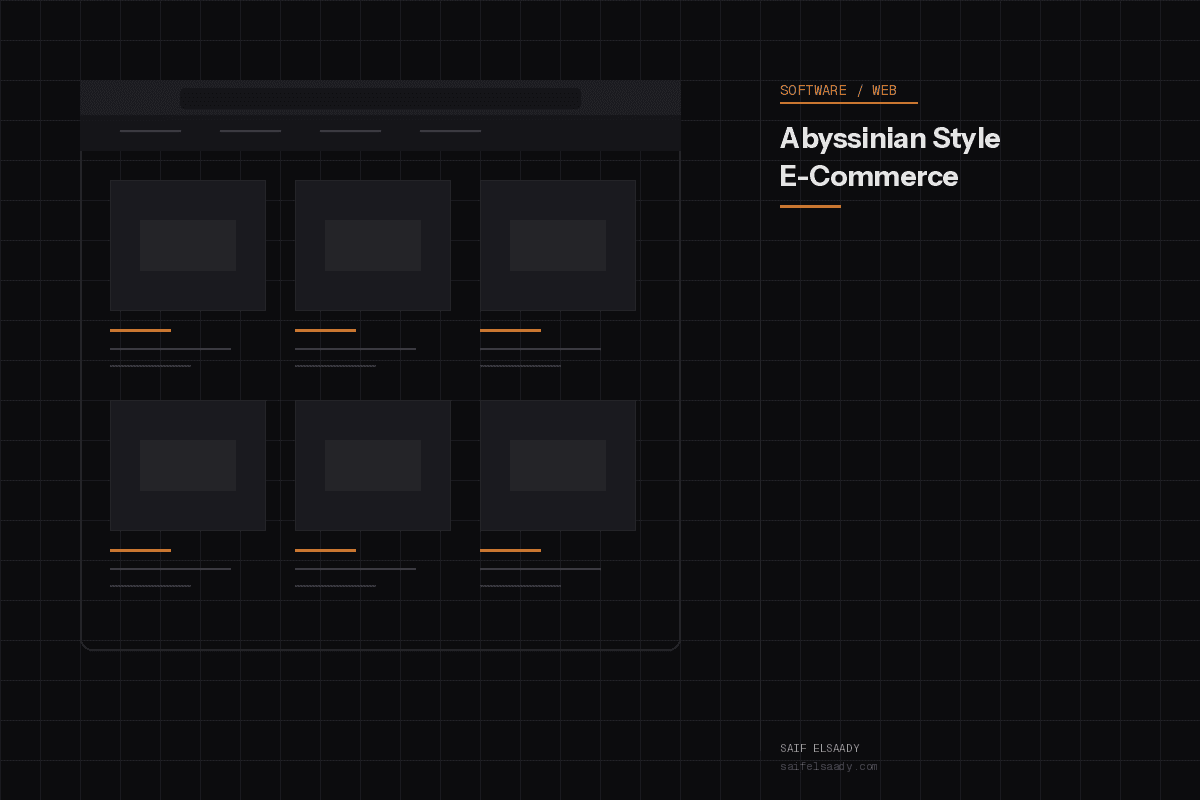Viewport: 1200px width, 800px height.
Task: Open the top-right product card thumbnail
Action: click(x=557, y=245)
